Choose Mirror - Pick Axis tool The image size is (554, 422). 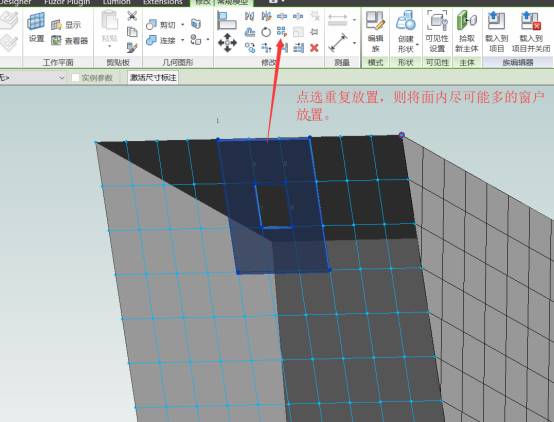(249, 16)
